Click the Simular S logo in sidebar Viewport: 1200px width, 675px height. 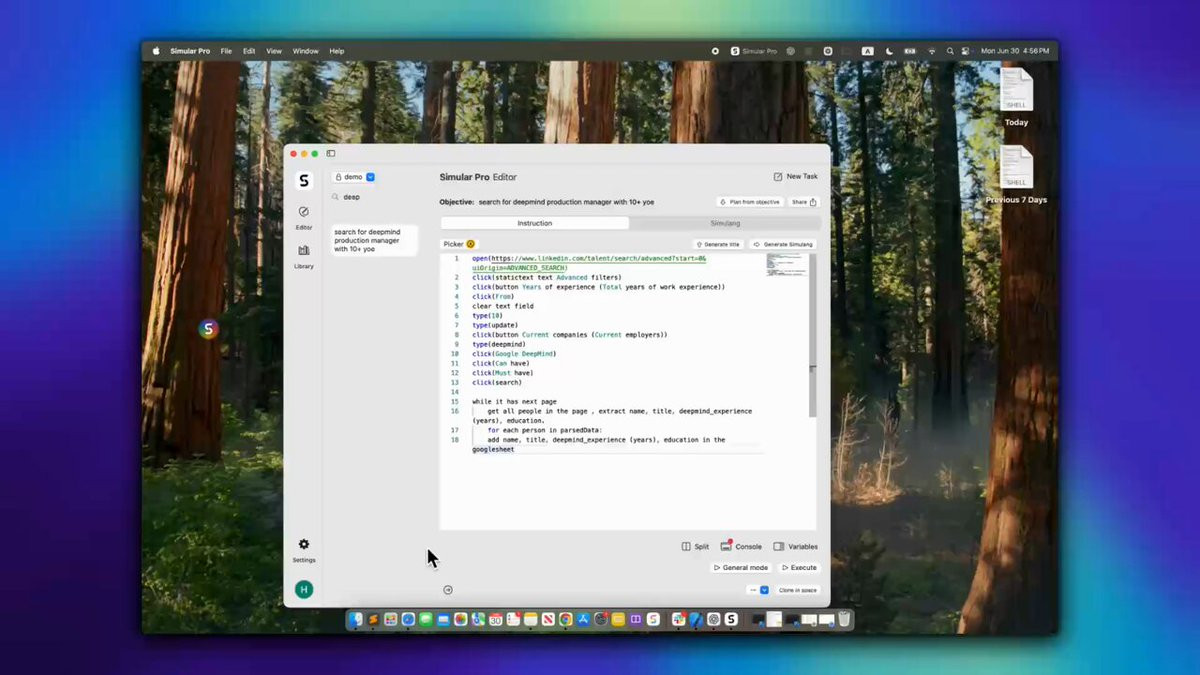click(x=304, y=181)
